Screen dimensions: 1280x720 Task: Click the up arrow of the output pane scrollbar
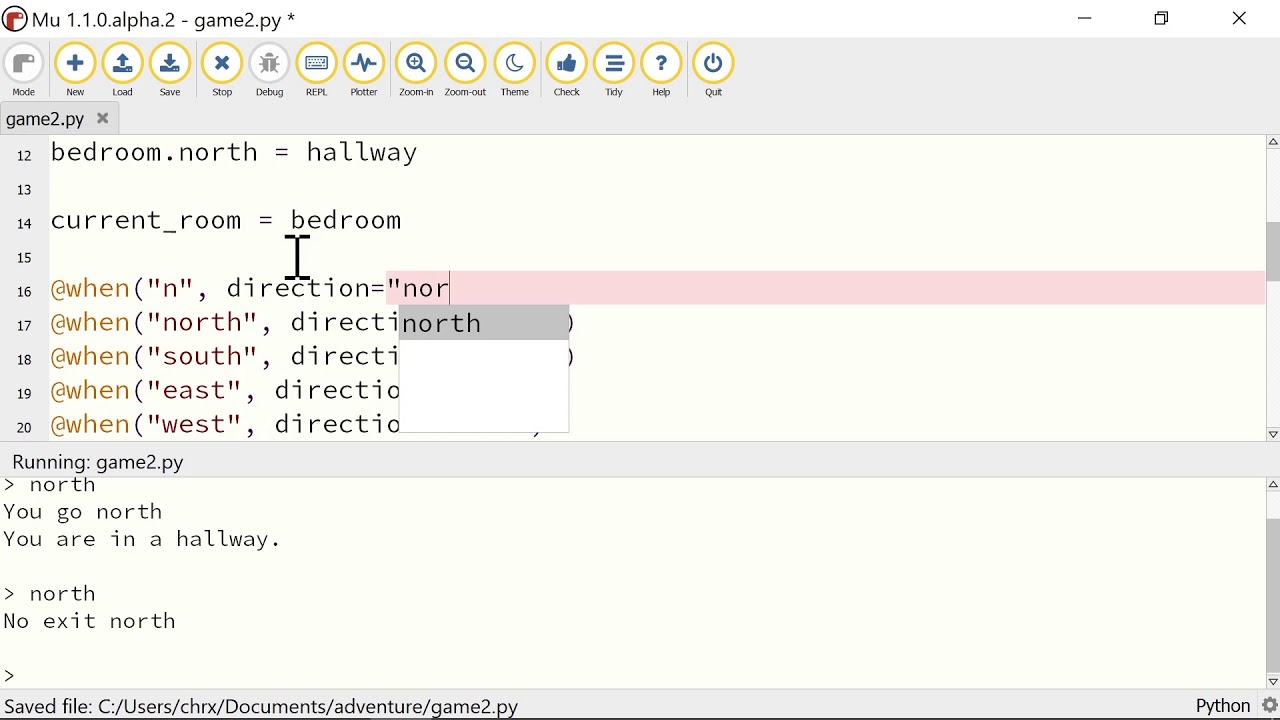[x=1273, y=486]
